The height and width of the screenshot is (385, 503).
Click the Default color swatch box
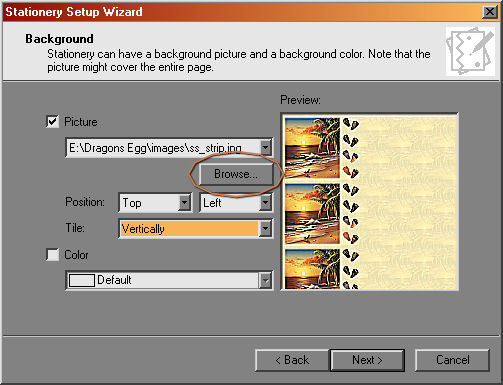click(82, 280)
